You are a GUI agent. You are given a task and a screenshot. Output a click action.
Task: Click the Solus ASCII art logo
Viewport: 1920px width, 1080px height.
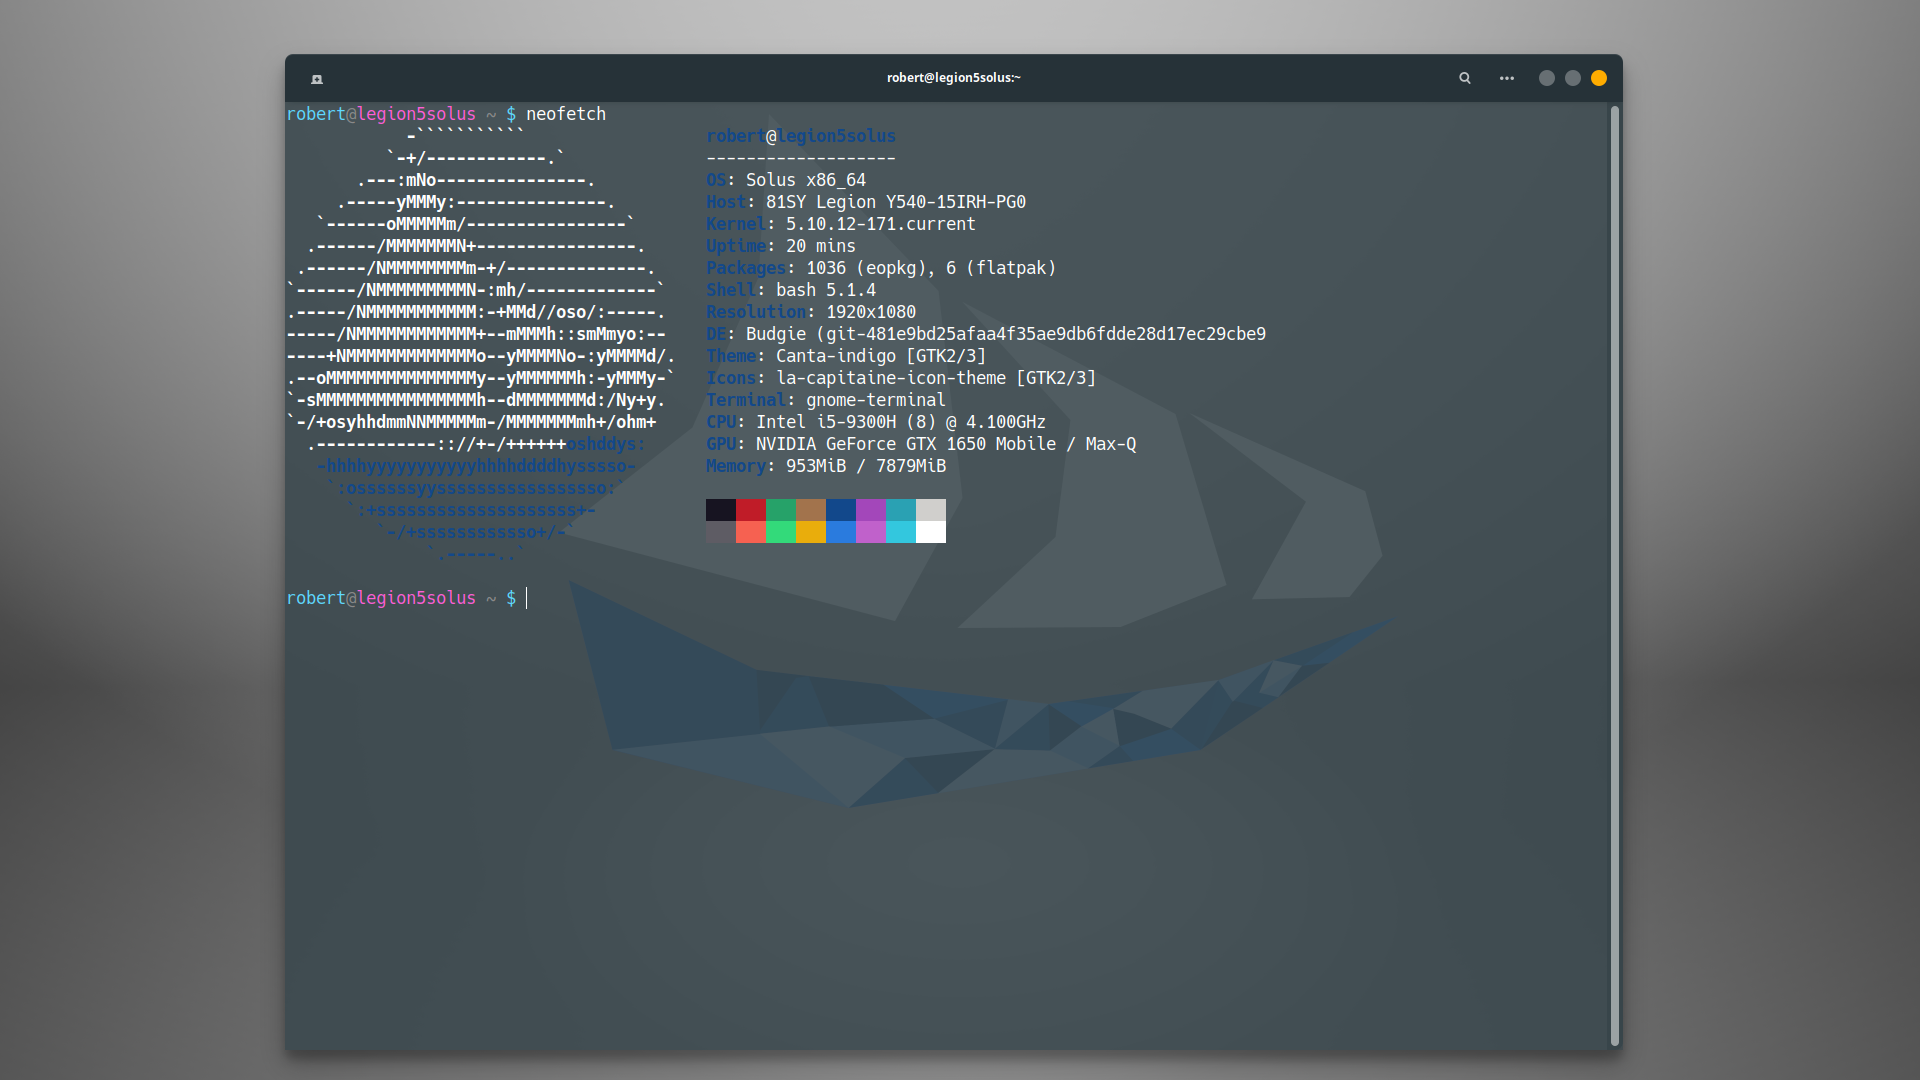481,345
